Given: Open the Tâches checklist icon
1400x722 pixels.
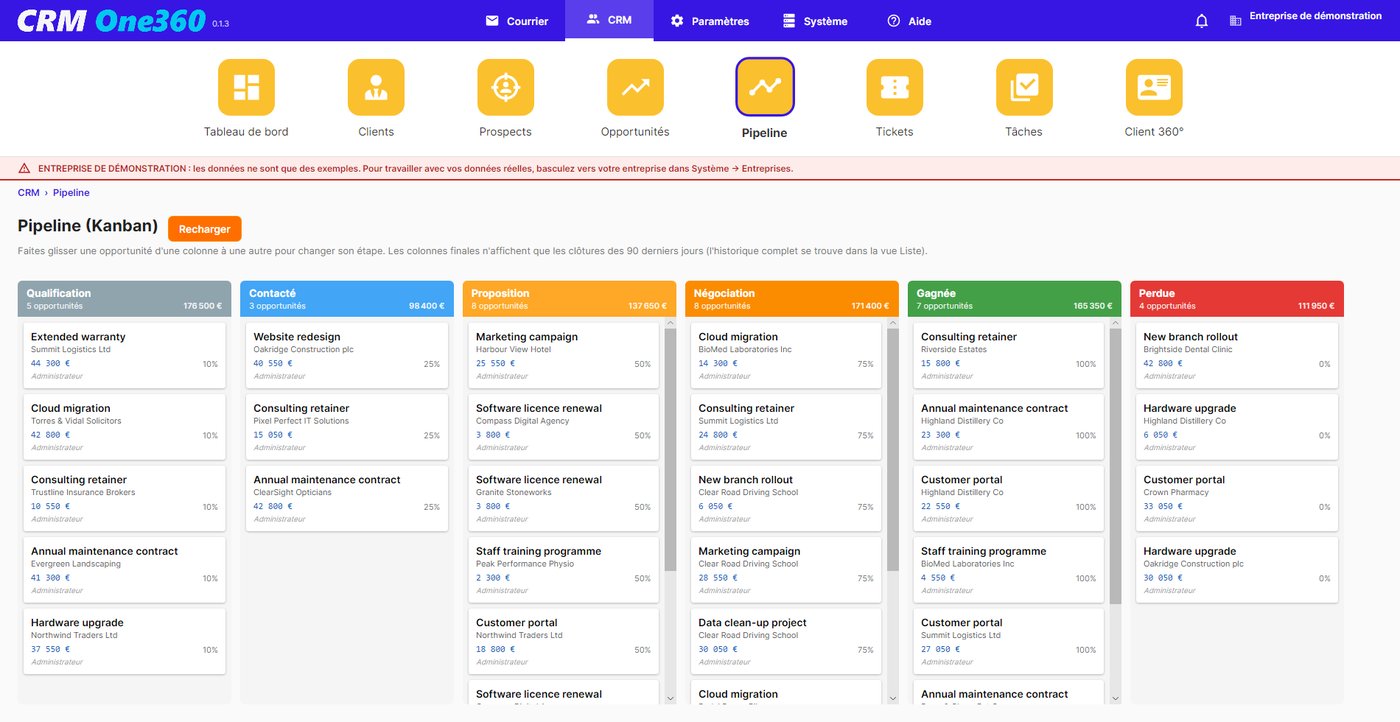Looking at the screenshot, I should click(x=1024, y=87).
